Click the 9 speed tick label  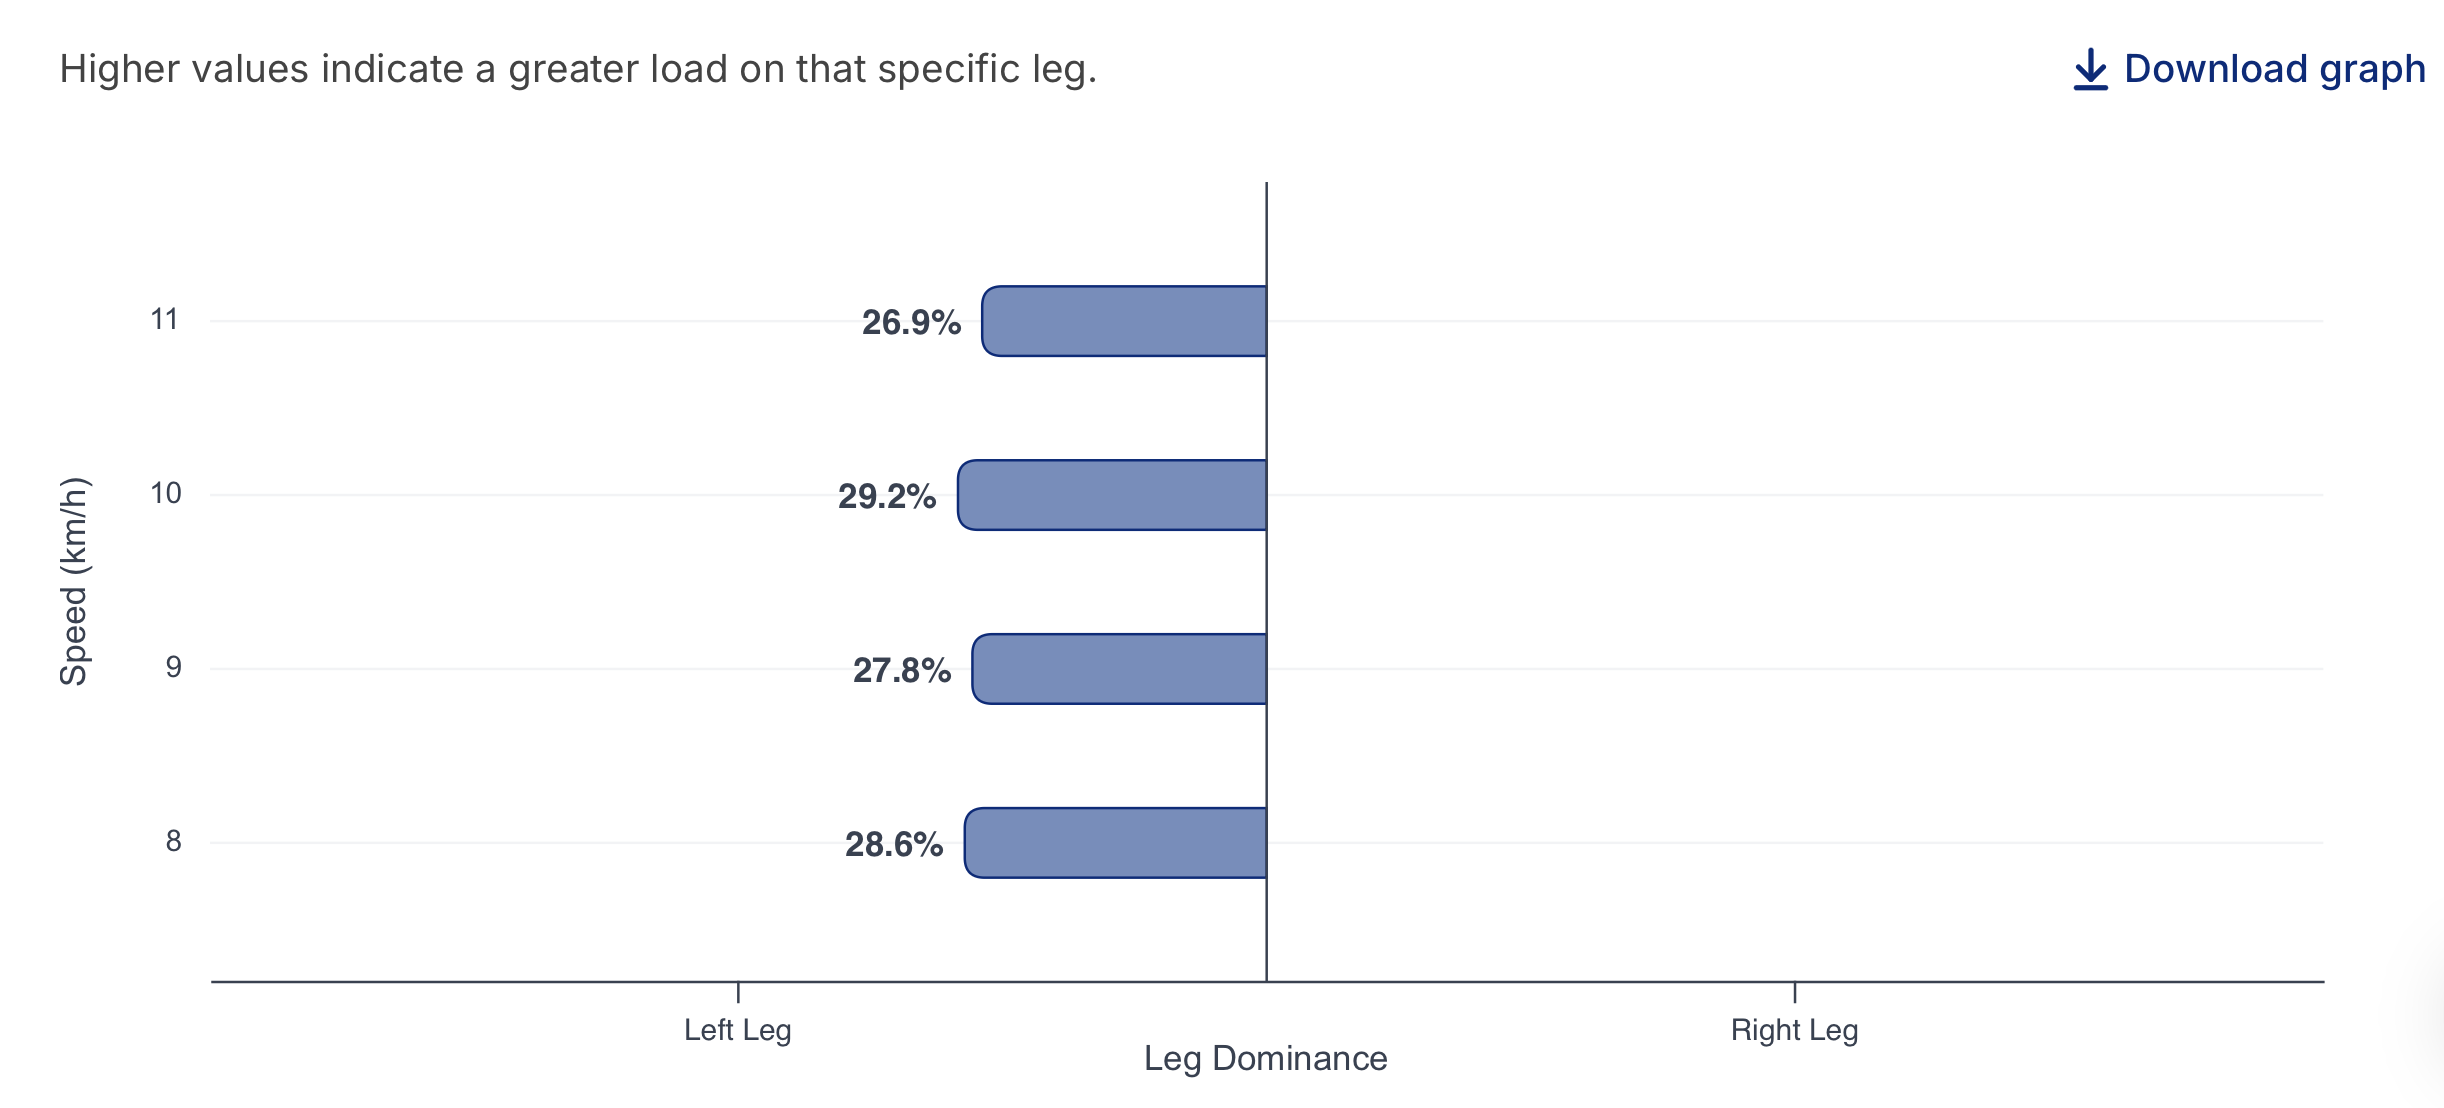[174, 667]
